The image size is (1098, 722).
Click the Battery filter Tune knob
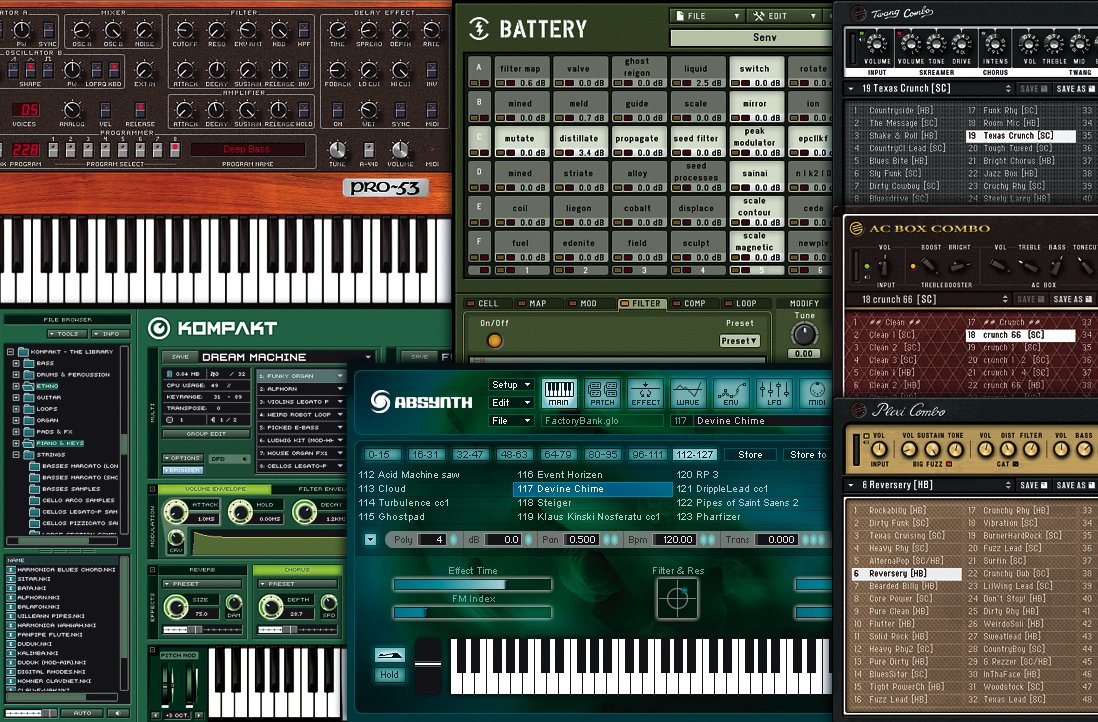click(x=804, y=334)
